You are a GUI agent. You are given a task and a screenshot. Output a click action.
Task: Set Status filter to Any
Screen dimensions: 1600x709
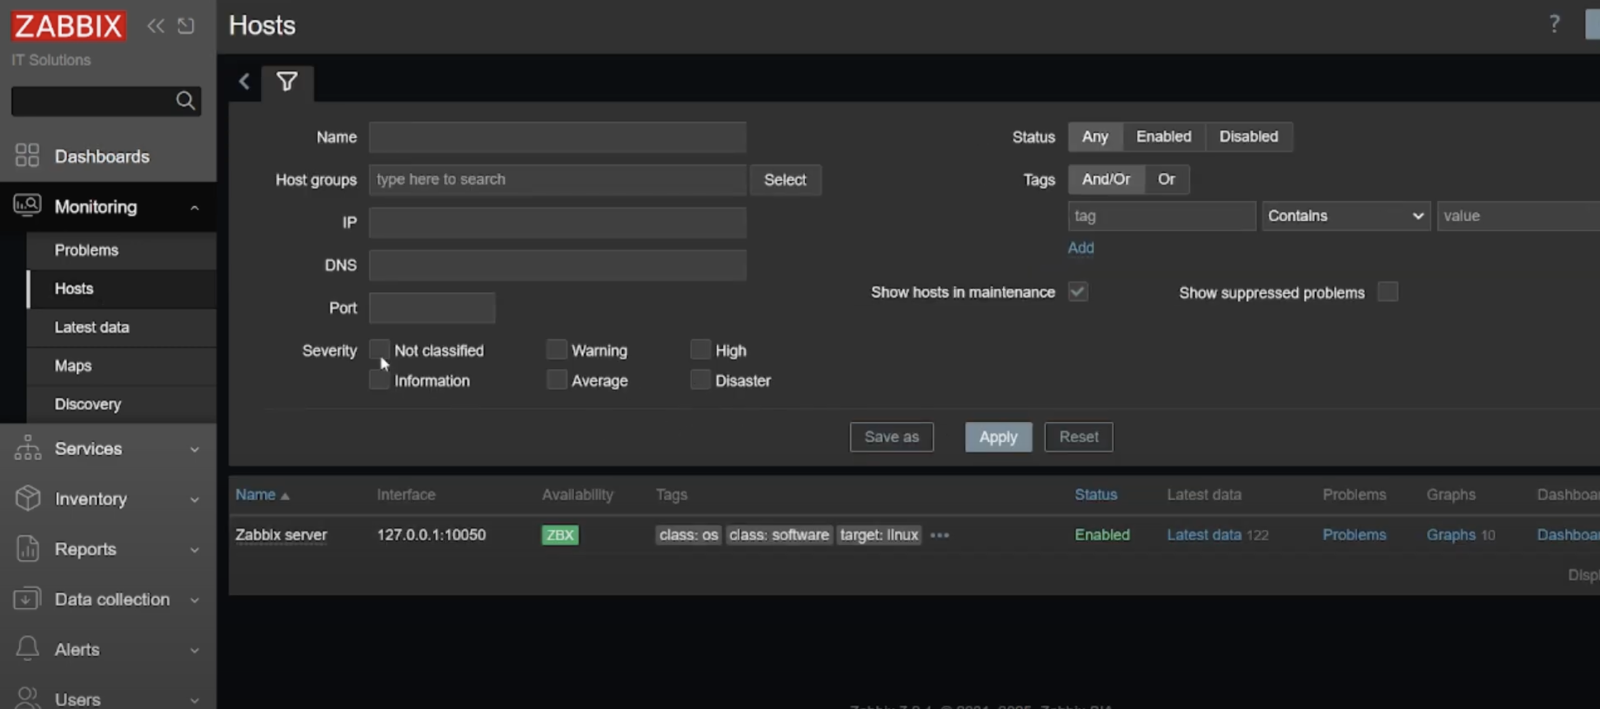point(1095,137)
